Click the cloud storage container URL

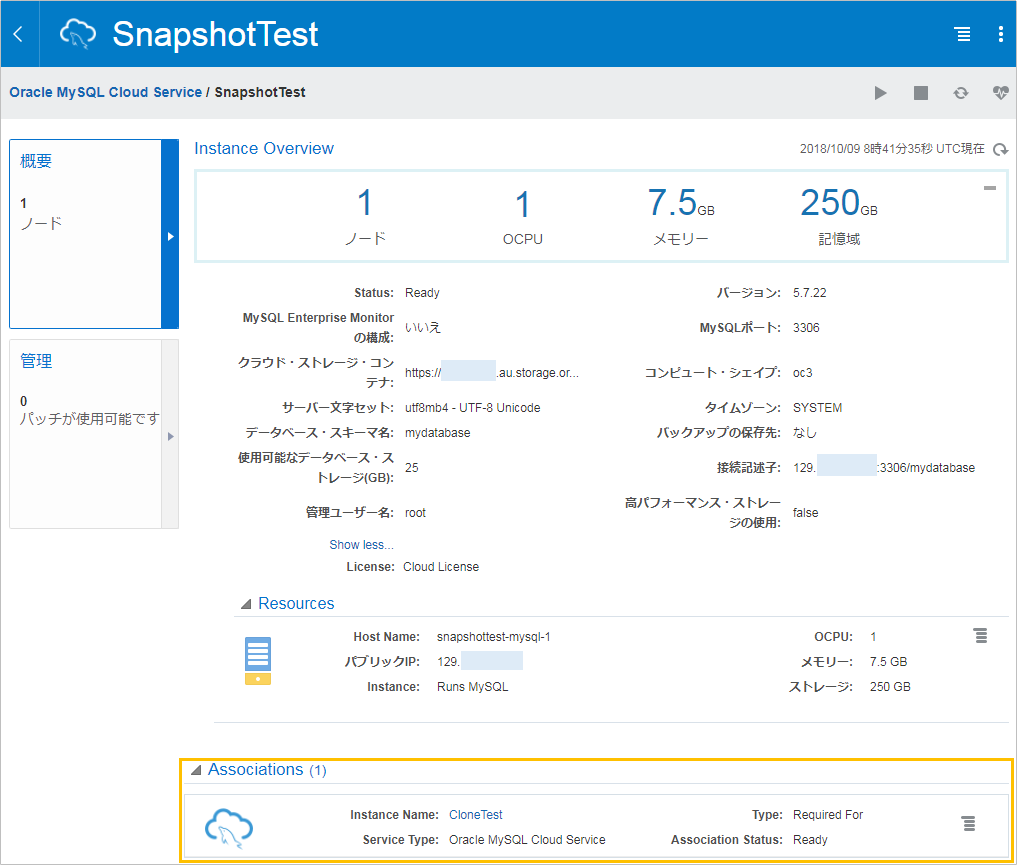pos(492,372)
